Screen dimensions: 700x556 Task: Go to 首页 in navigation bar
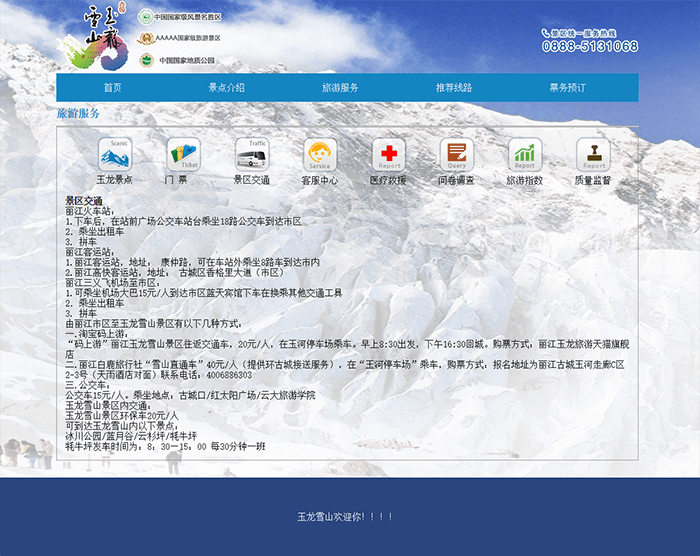[113, 88]
